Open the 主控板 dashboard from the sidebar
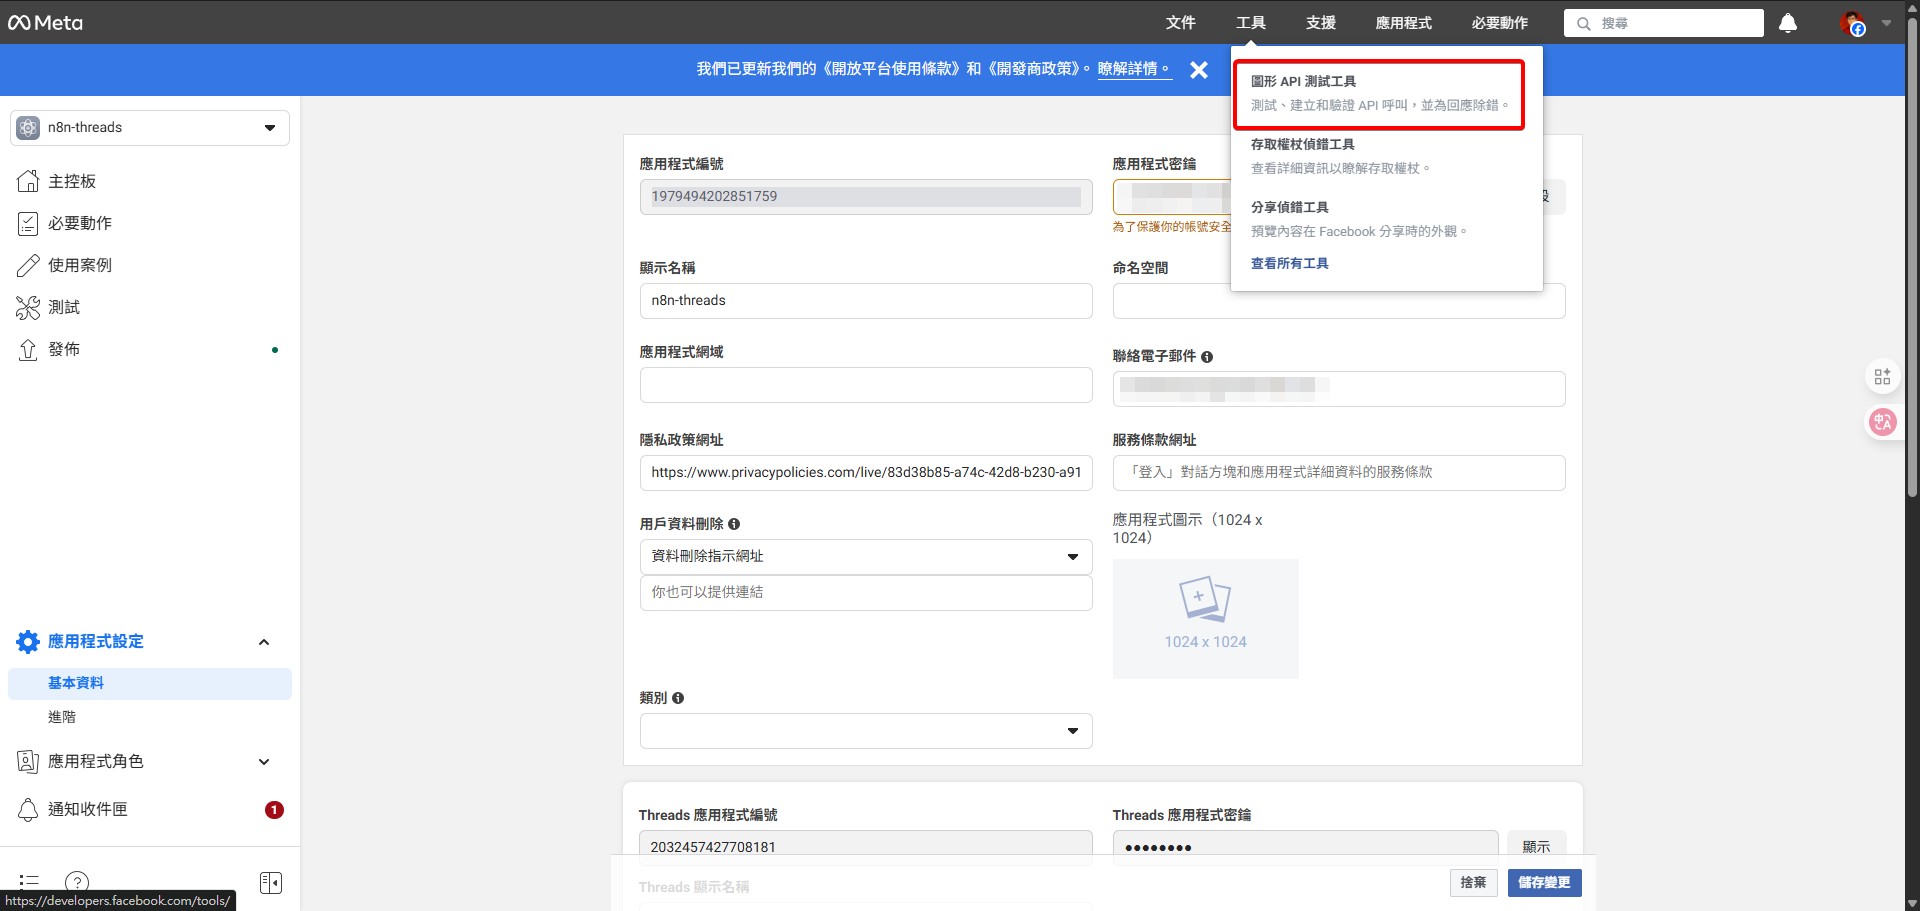 (x=71, y=181)
